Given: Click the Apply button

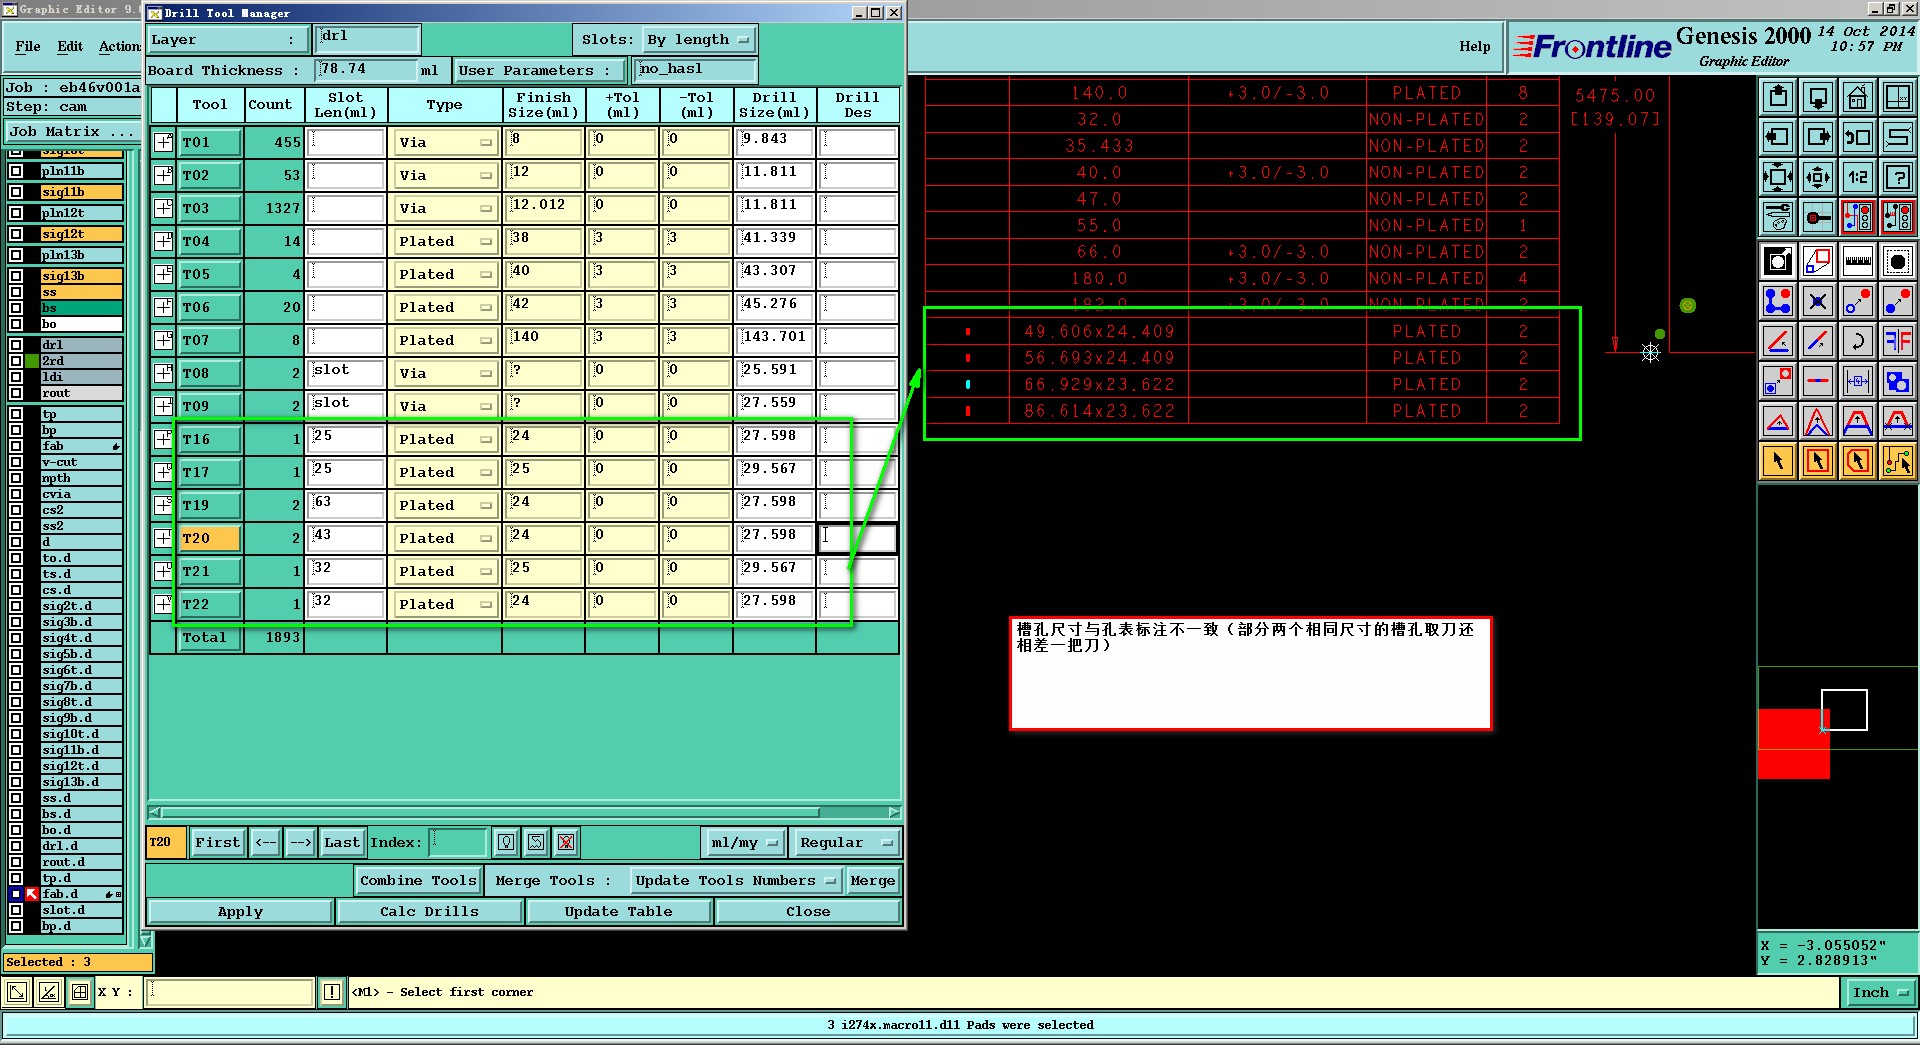Looking at the screenshot, I should pos(240,911).
